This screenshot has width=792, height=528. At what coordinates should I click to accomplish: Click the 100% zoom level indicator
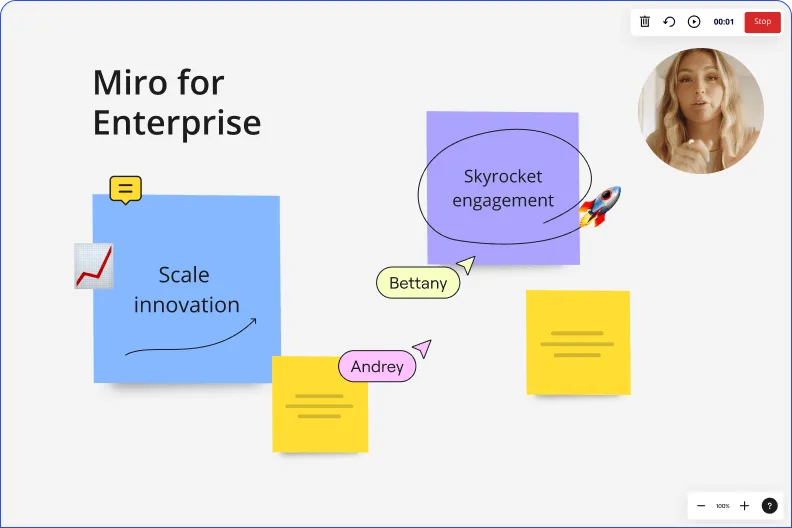[723, 506]
